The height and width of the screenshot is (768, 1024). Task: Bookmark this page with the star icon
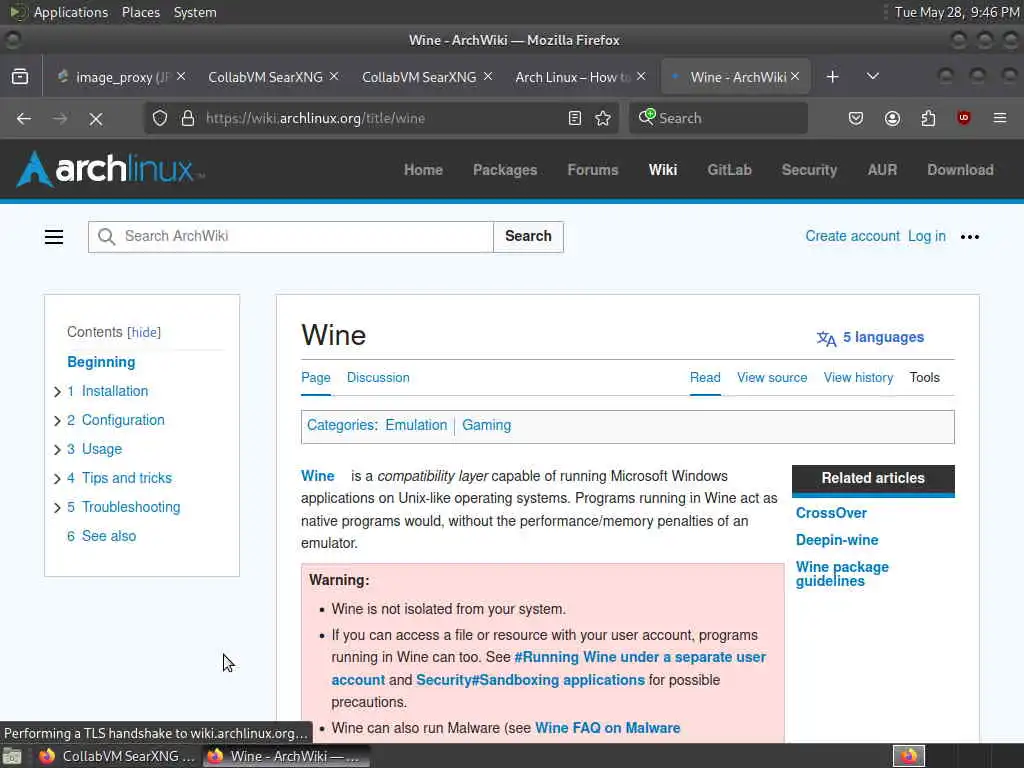point(603,118)
